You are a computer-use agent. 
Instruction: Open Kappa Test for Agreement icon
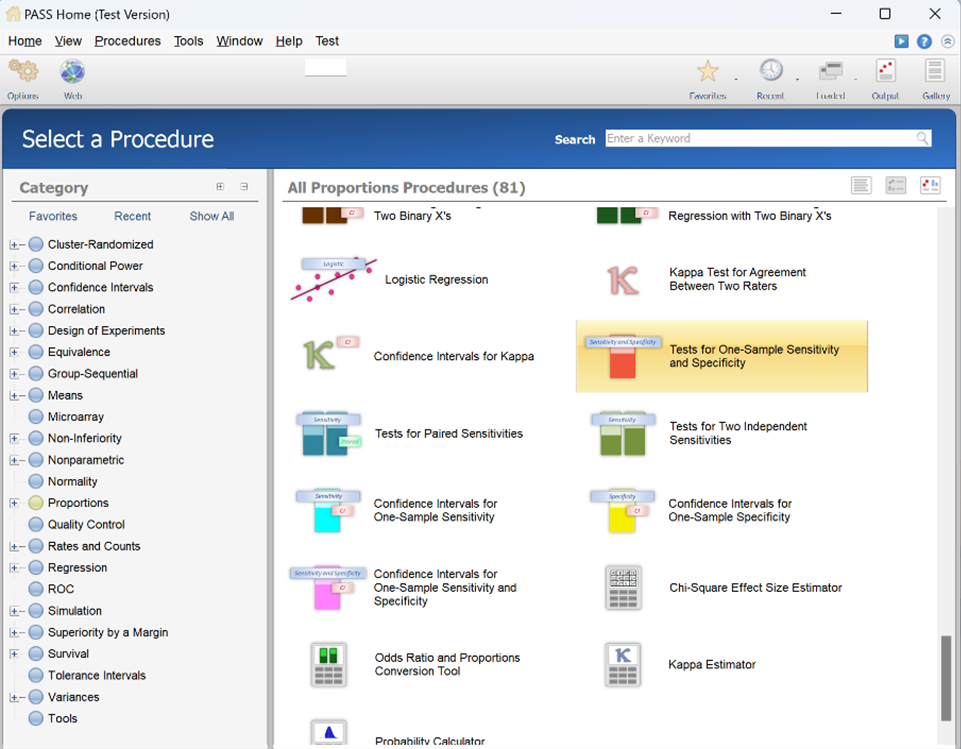click(x=623, y=279)
